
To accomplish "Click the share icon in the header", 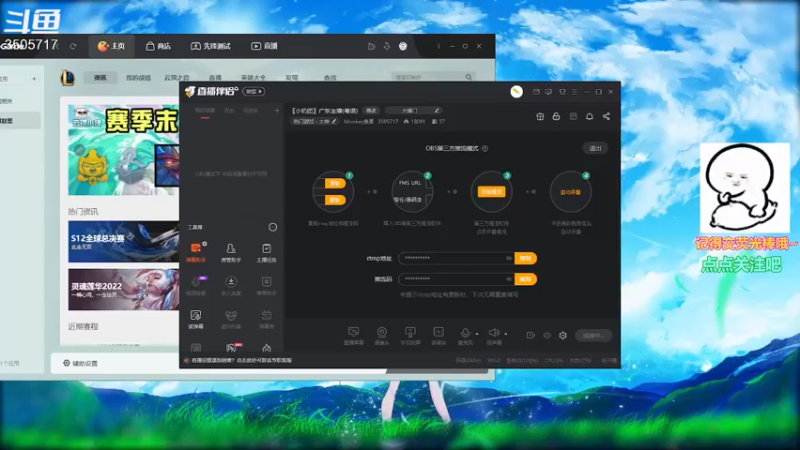I will (x=606, y=116).
